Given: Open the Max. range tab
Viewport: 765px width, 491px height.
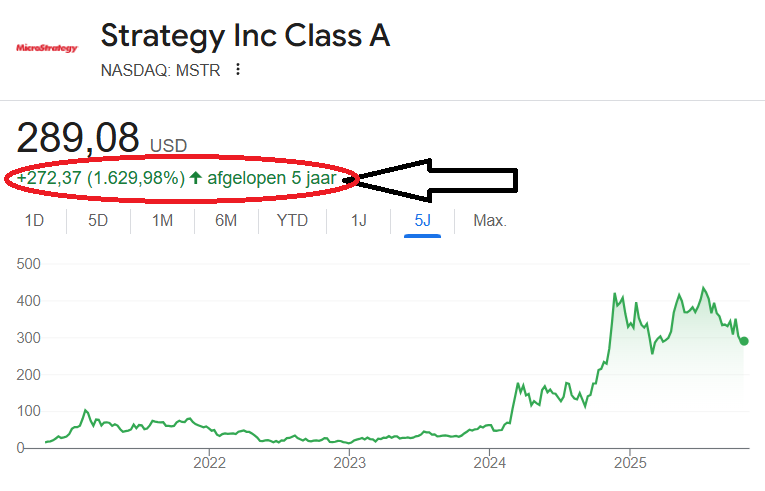Looking at the screenshot, I should click(x=490, y=220).
